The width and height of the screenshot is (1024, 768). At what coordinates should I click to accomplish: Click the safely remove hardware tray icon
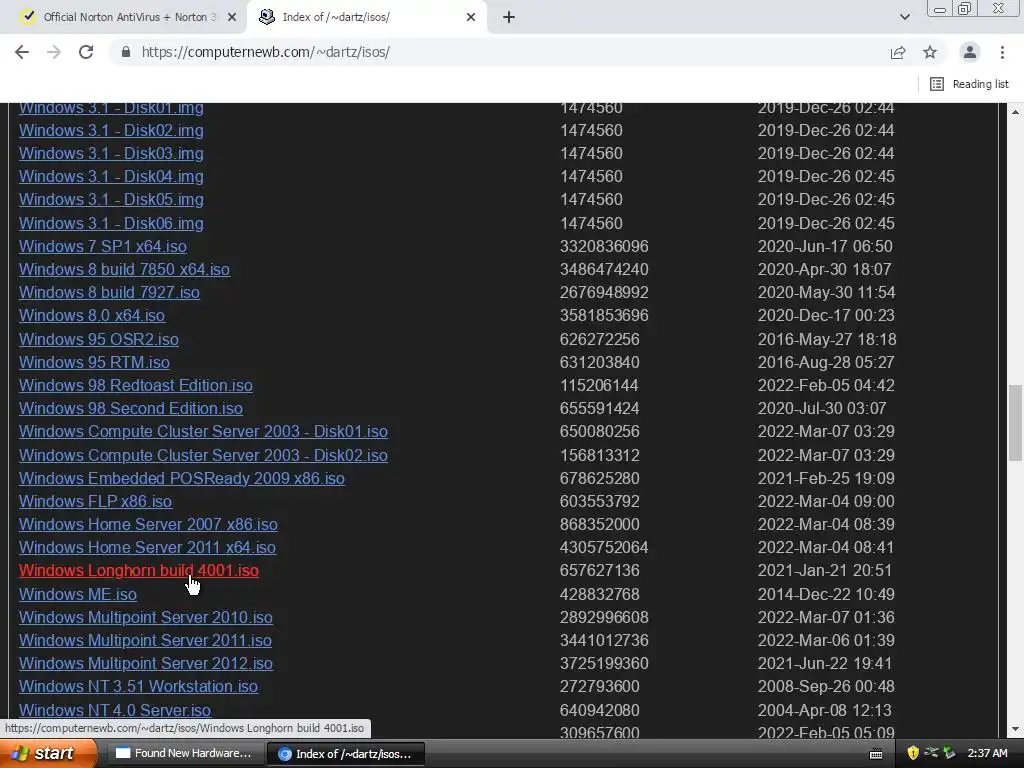pyautogui.click(x=949, y=754)
